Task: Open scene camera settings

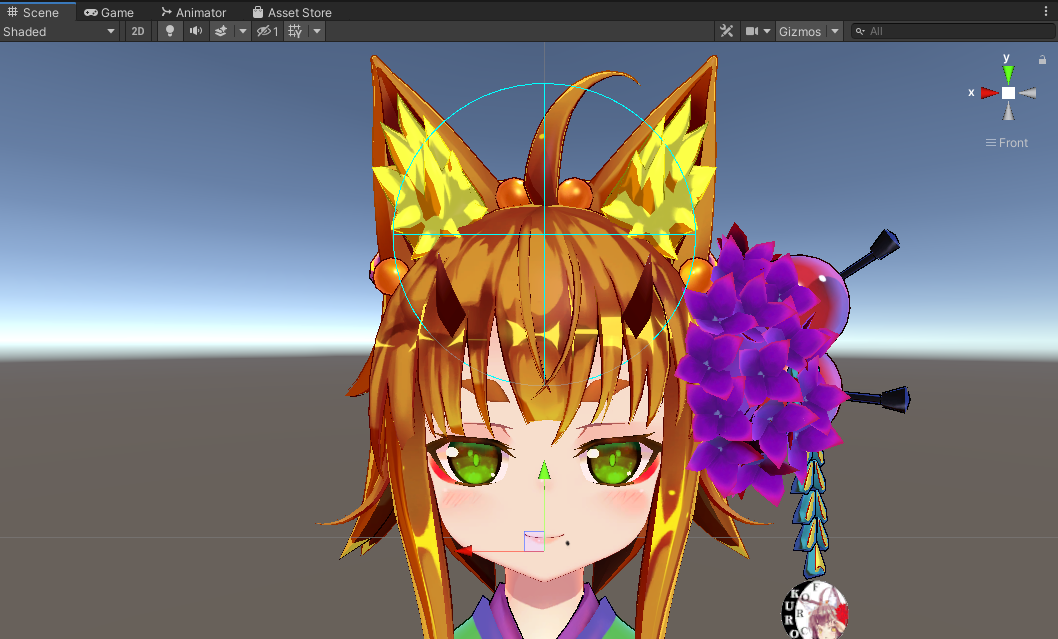Action: pos(758,31)
